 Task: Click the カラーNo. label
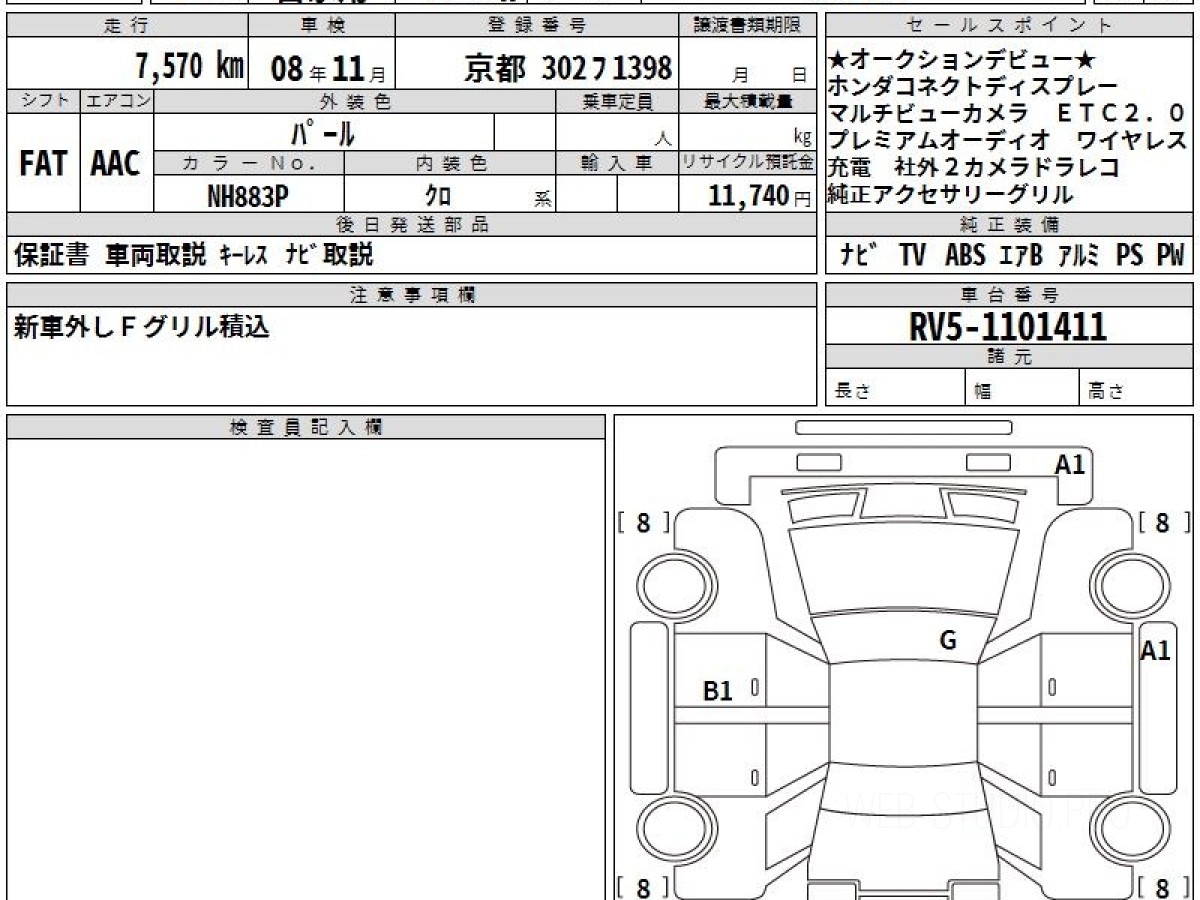pos(250,164)
